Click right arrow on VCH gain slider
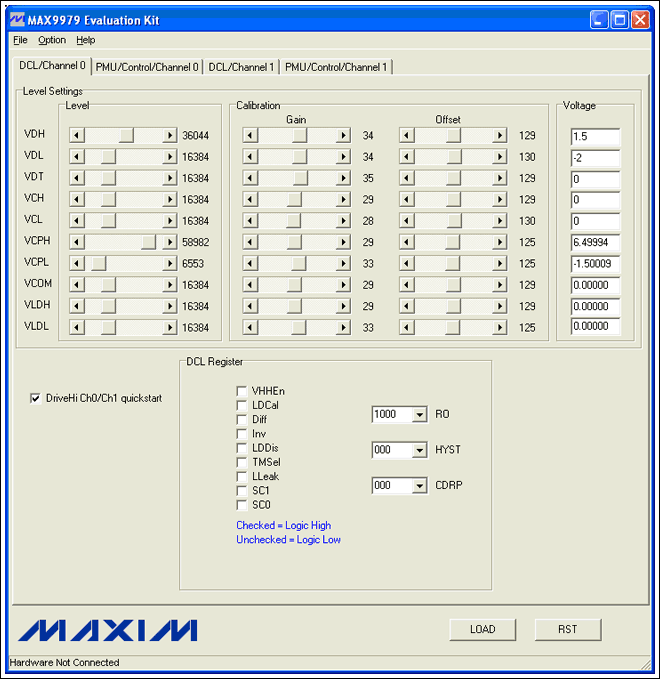660x679 pixels. [x=343, y=199]
